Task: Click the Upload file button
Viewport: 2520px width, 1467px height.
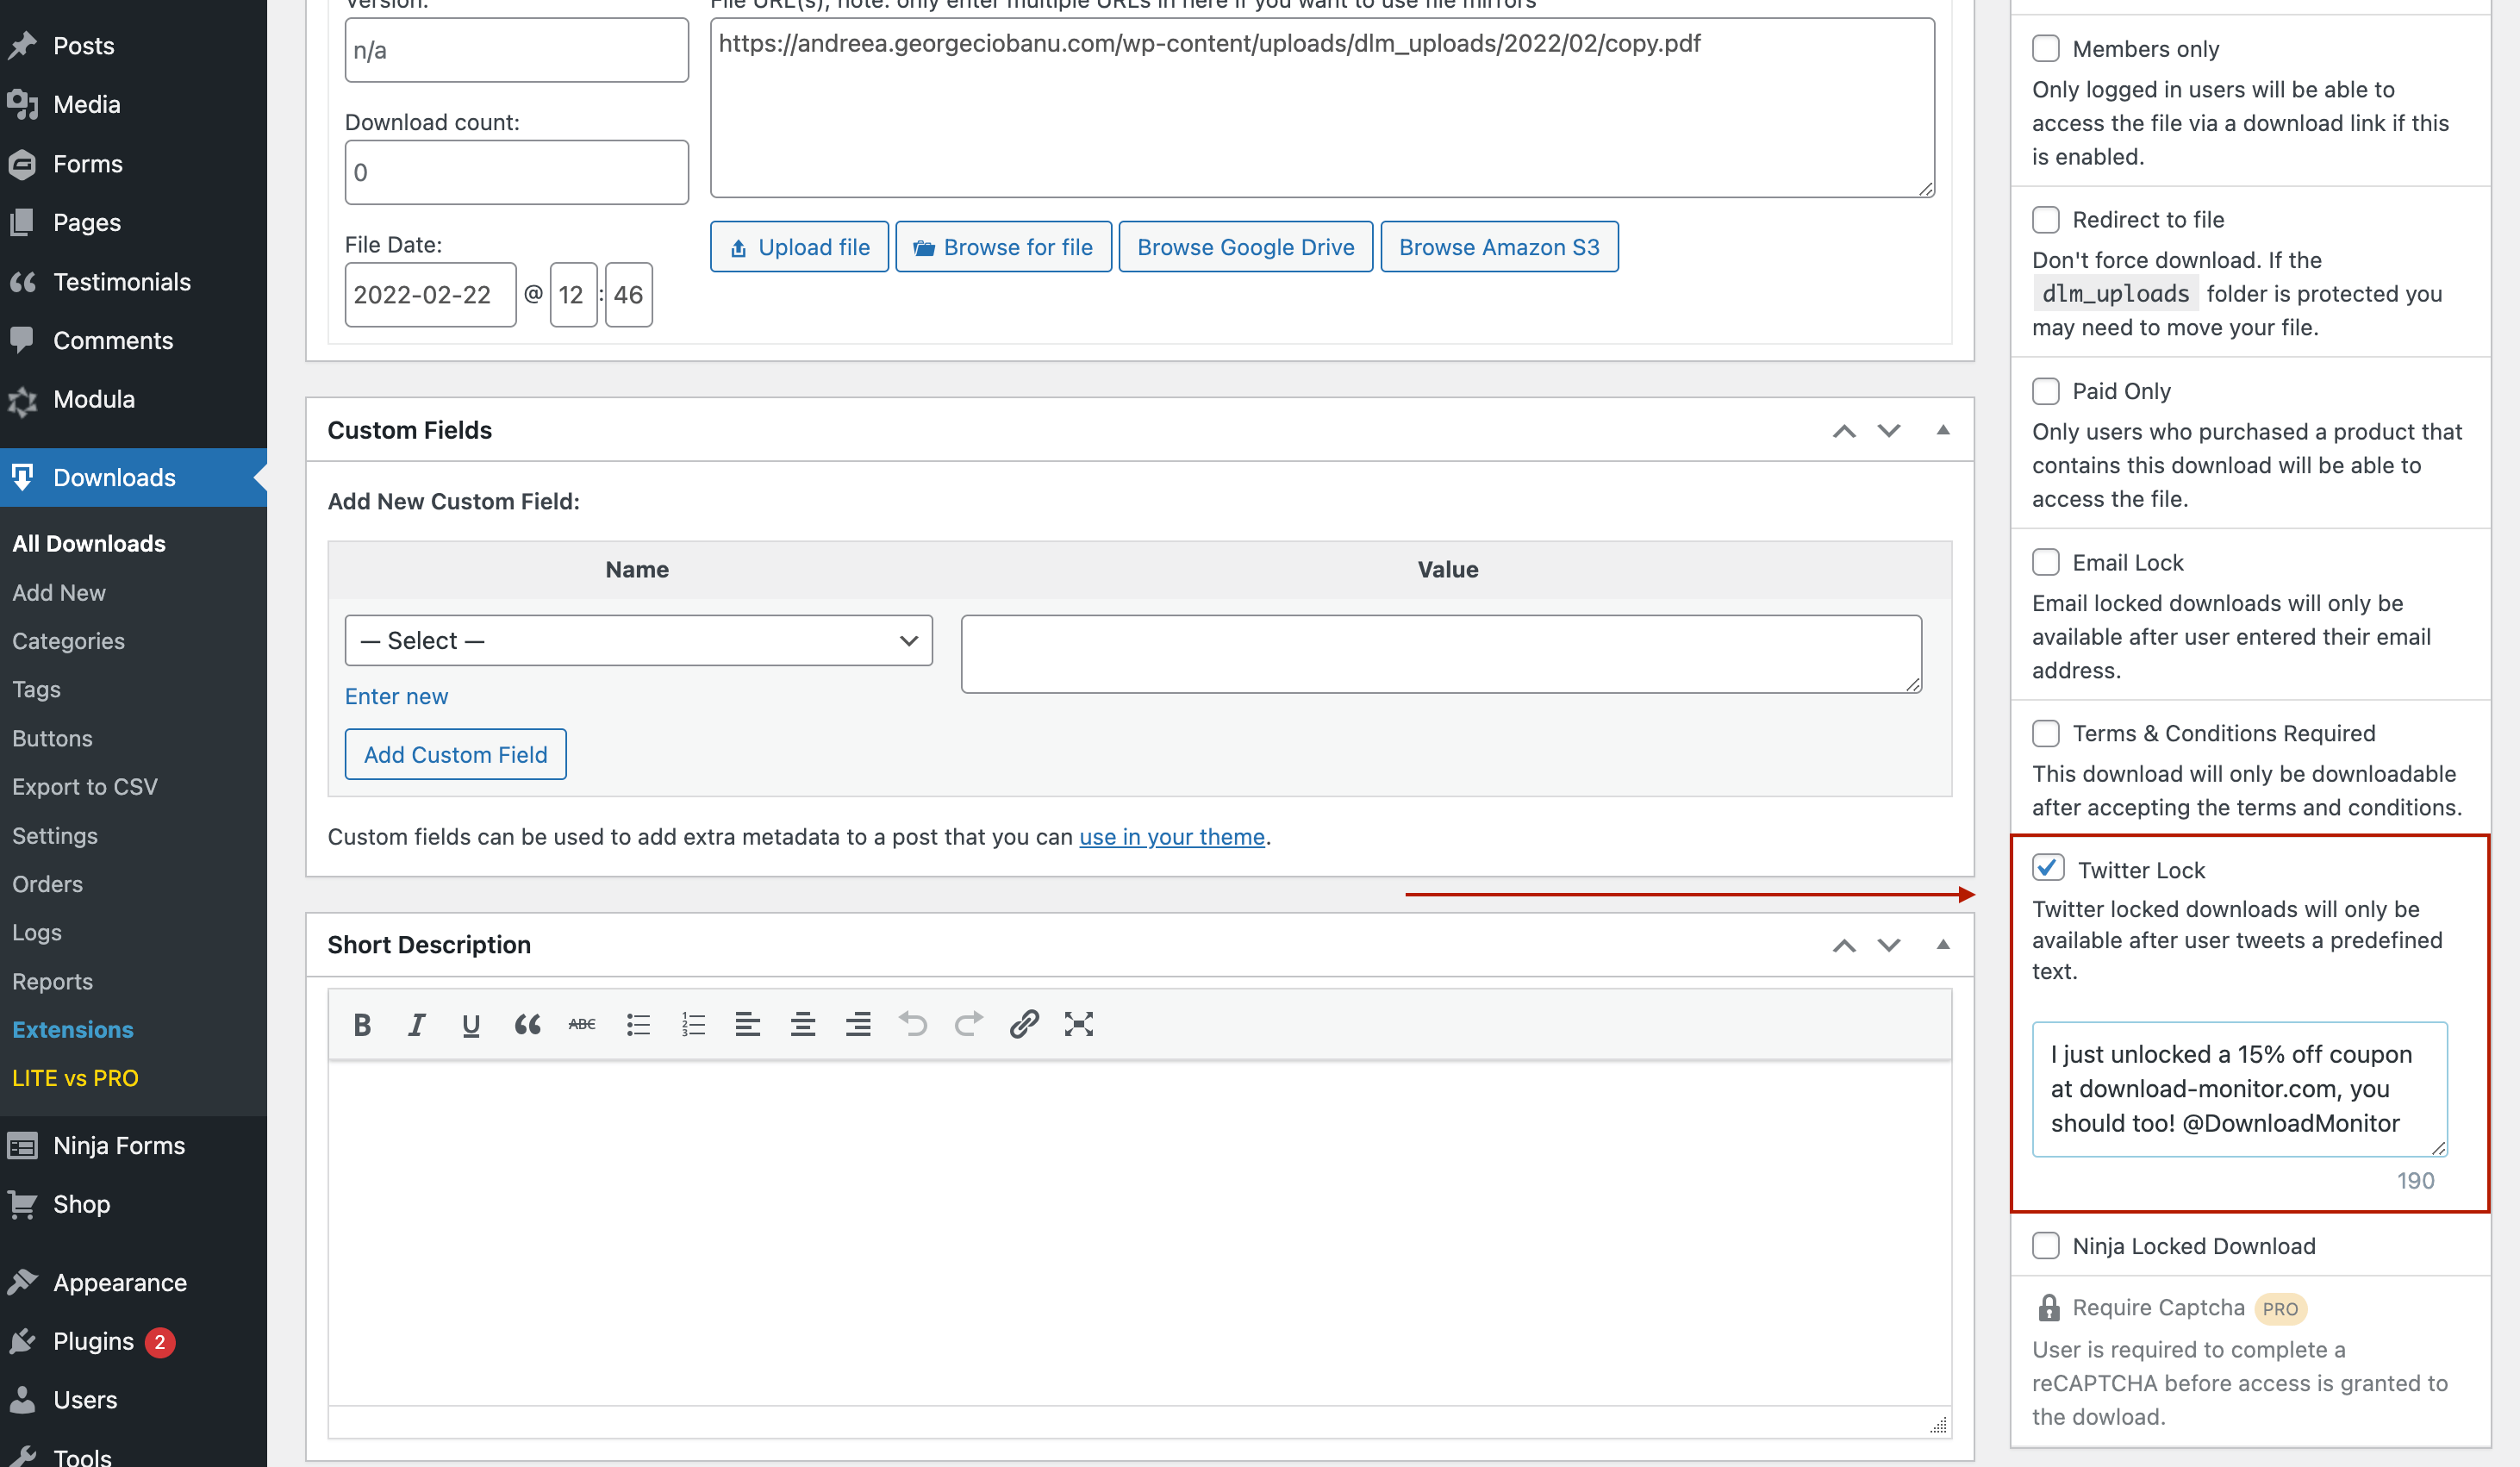Action: click(799, 246)
